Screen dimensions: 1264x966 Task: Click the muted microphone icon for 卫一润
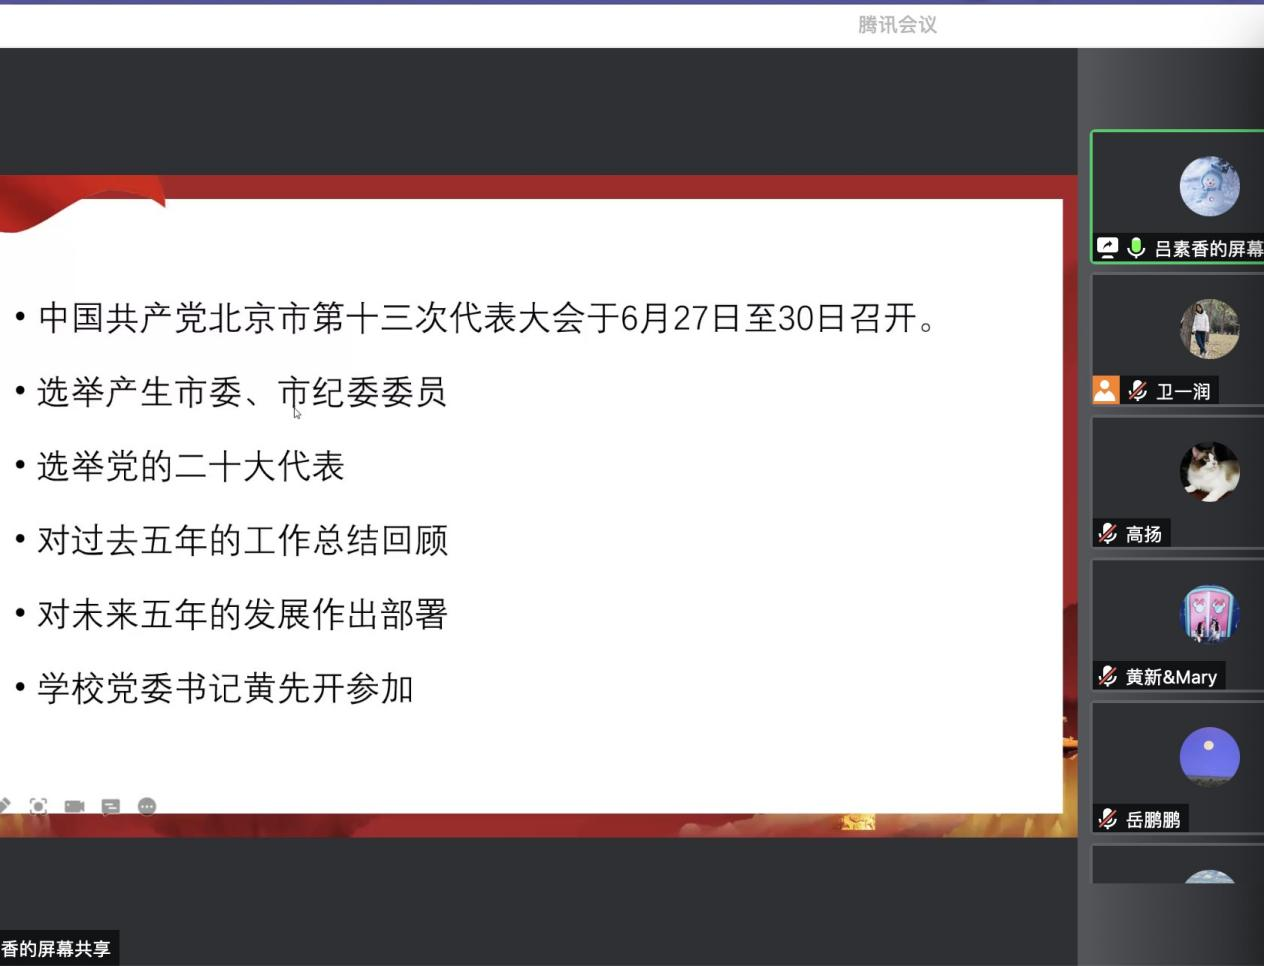click(x=1137, y=391)
